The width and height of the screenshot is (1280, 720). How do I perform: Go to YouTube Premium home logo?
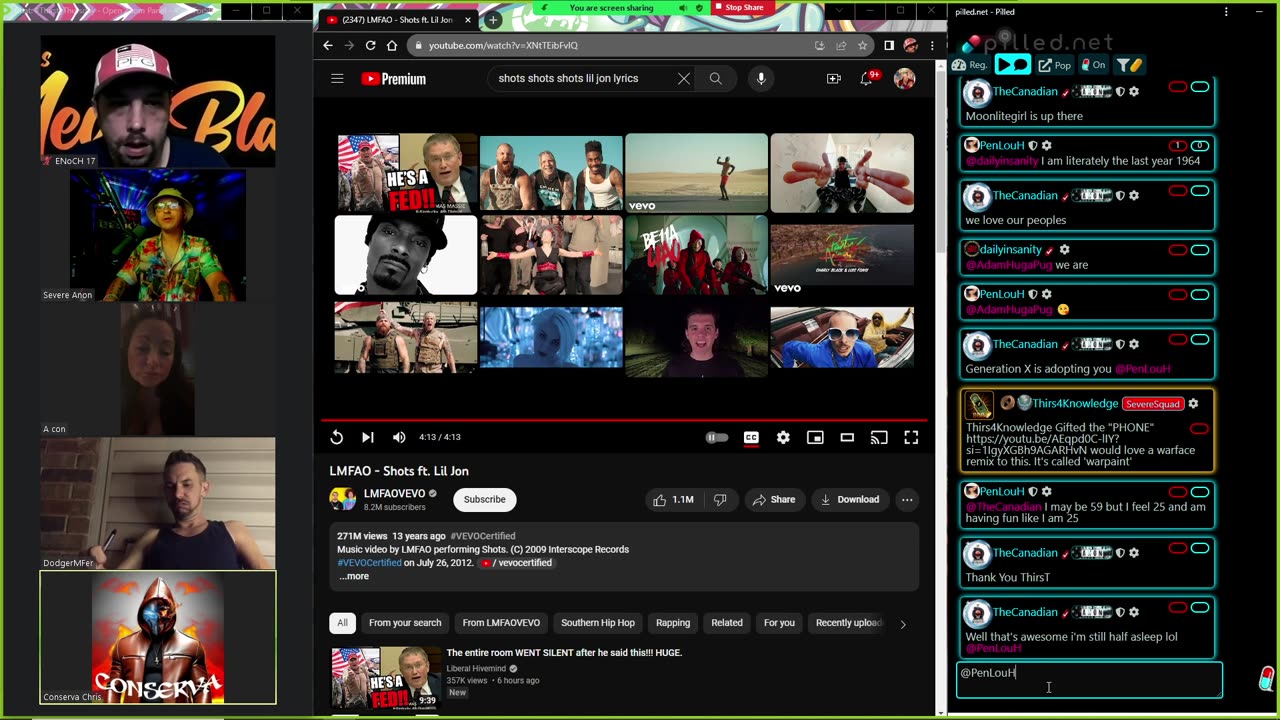click(394, 79)
